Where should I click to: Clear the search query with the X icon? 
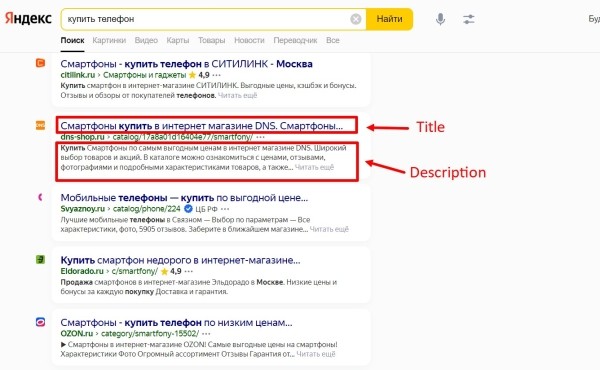[x=355, y=19]
